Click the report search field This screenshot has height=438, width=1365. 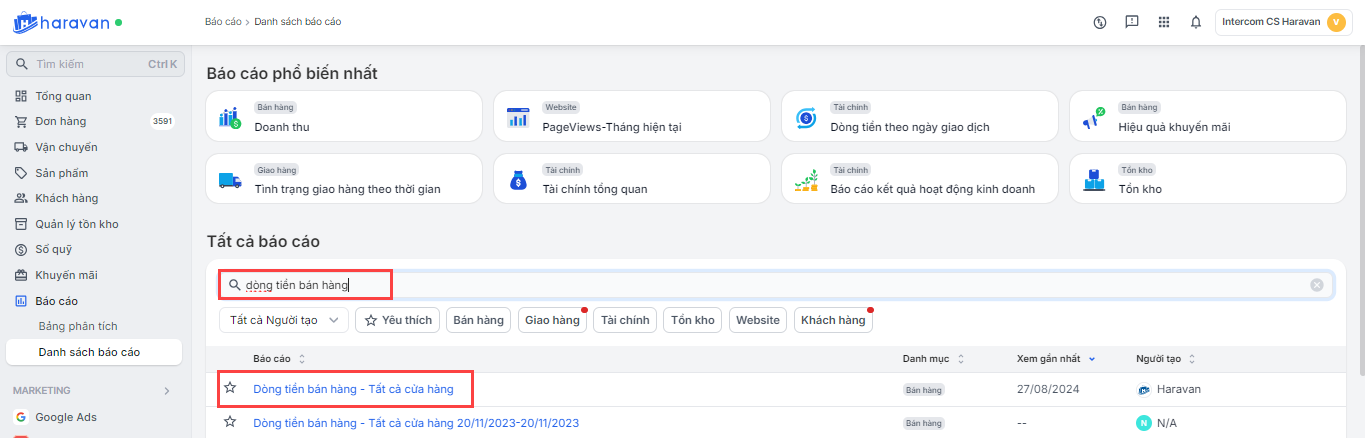tap(775, 285)
